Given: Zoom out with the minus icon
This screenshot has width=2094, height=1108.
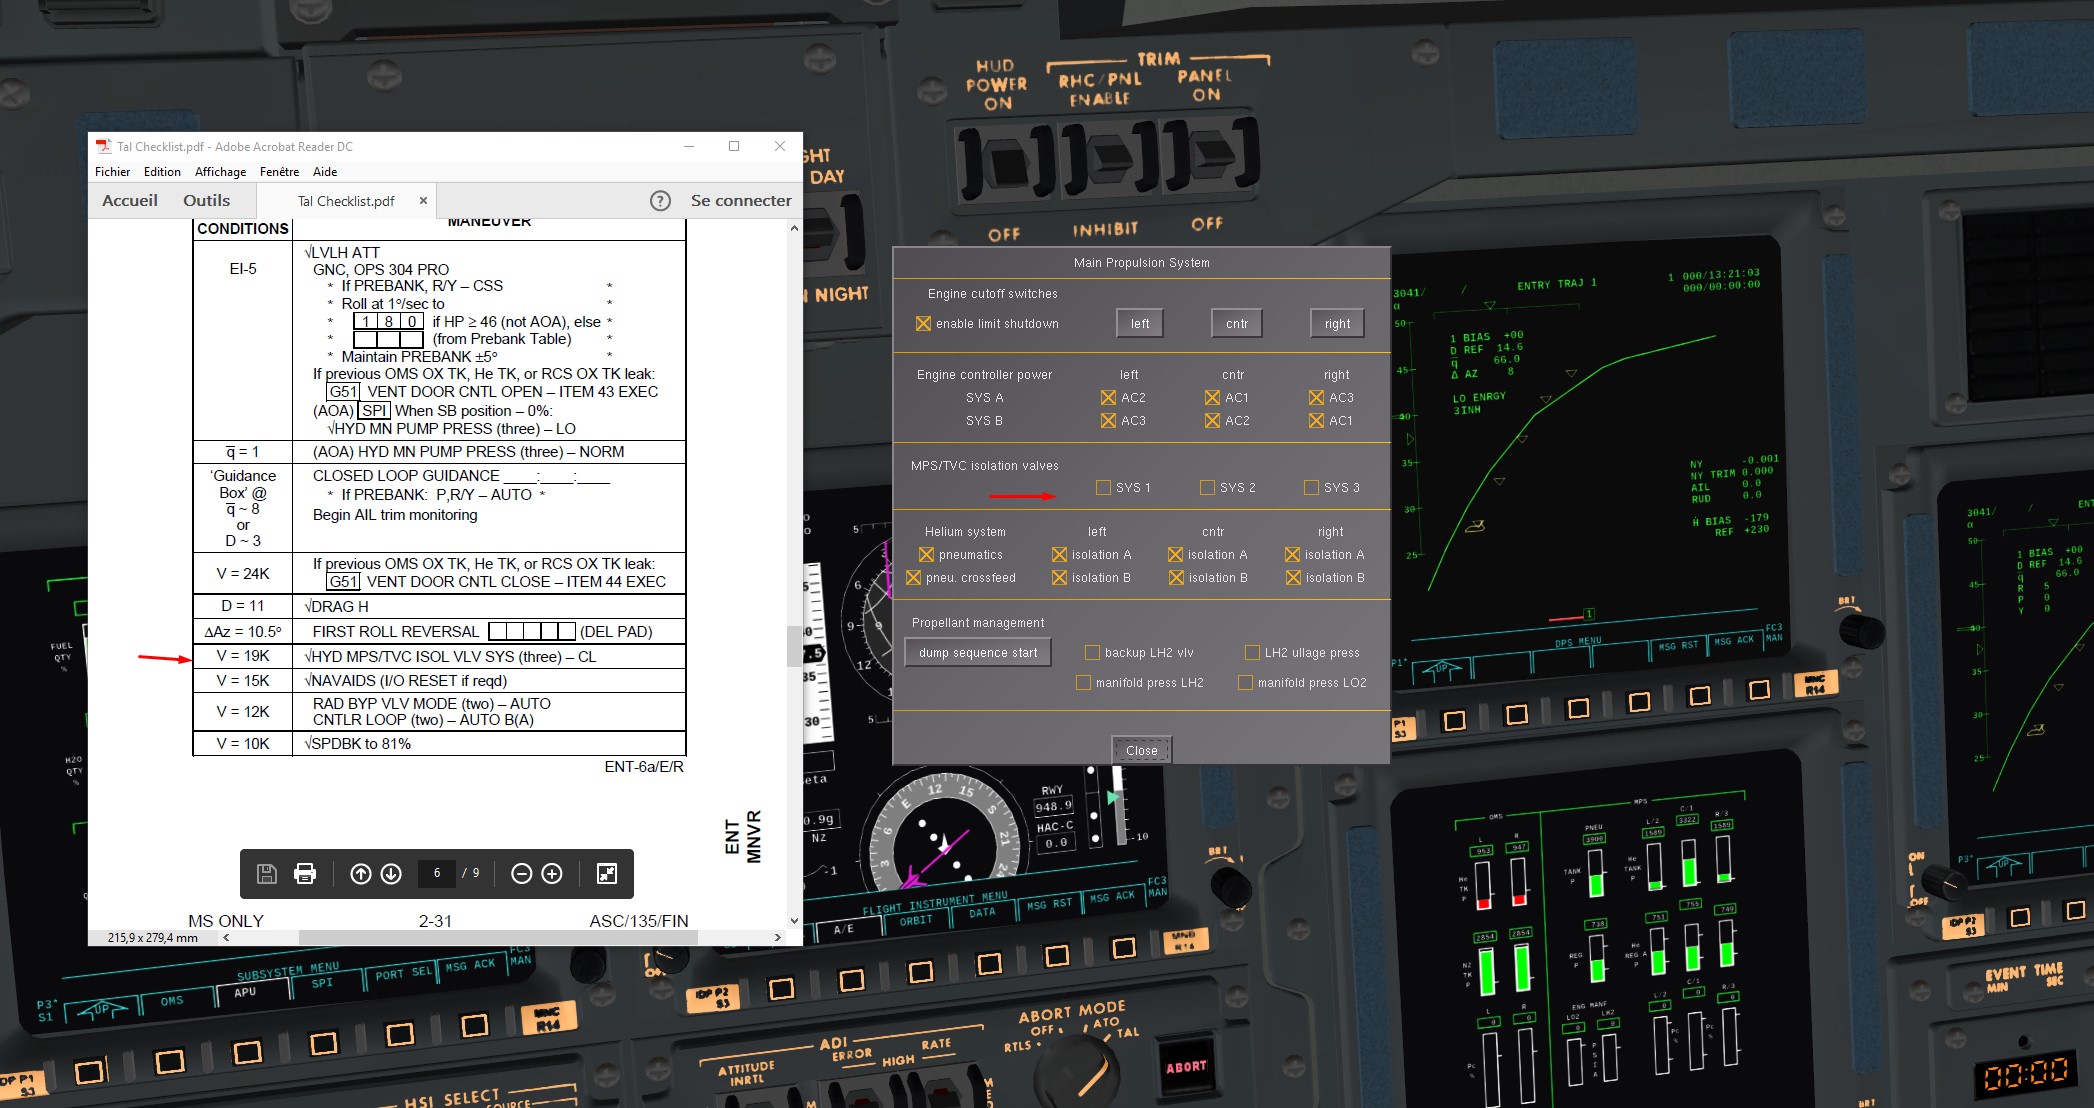Looking at the screenshot, I should pyautogui.click(x=521, y=874).
